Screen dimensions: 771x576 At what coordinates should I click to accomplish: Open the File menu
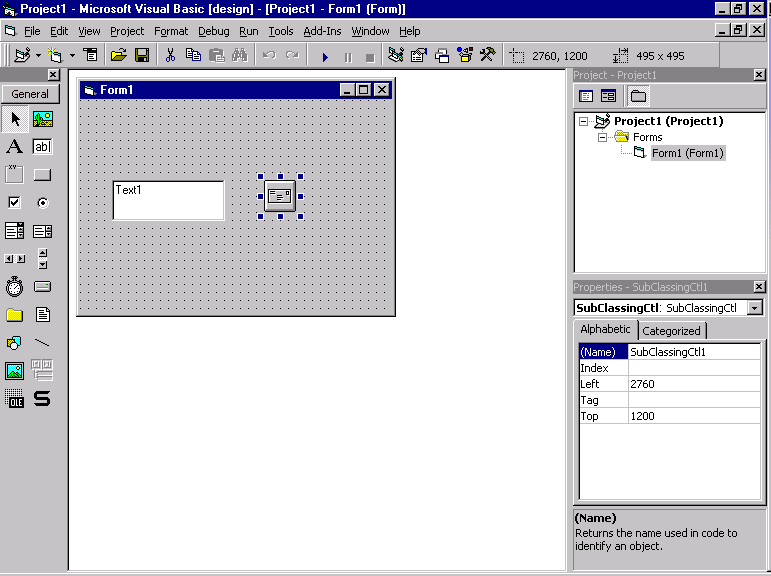(32, 31)
